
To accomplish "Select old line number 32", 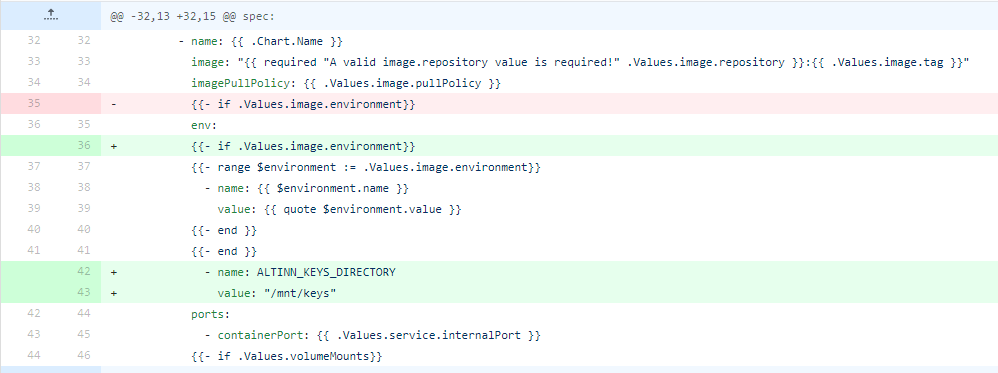I will coord(33,41).
